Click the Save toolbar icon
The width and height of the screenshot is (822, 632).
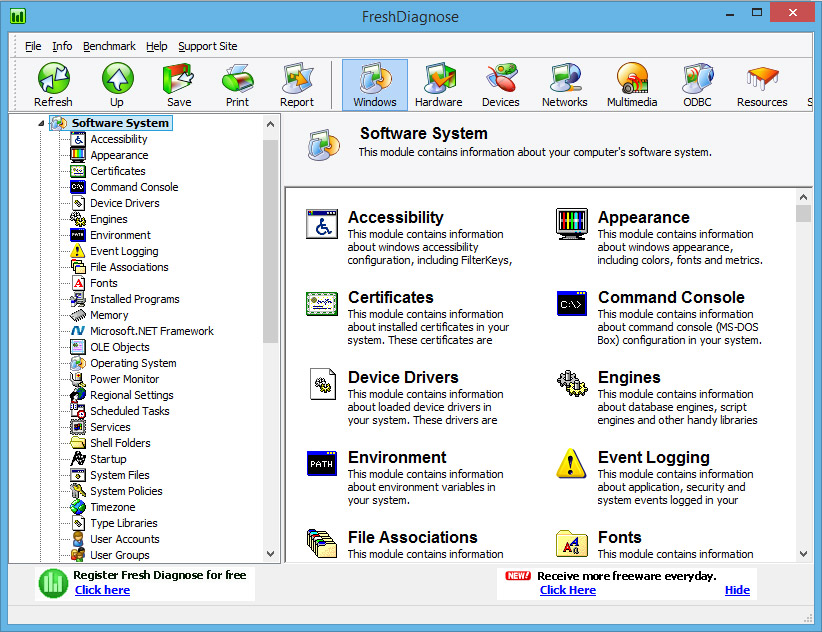179,79
